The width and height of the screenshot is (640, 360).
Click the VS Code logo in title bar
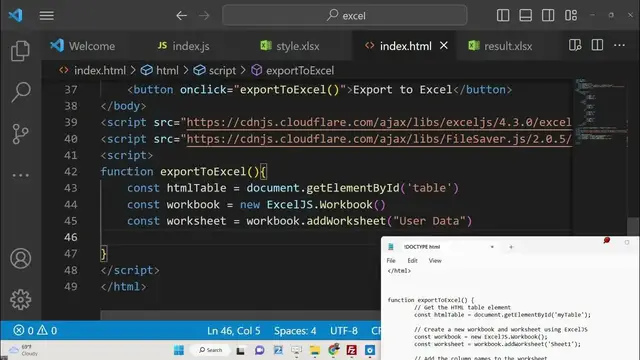(16, 16)
